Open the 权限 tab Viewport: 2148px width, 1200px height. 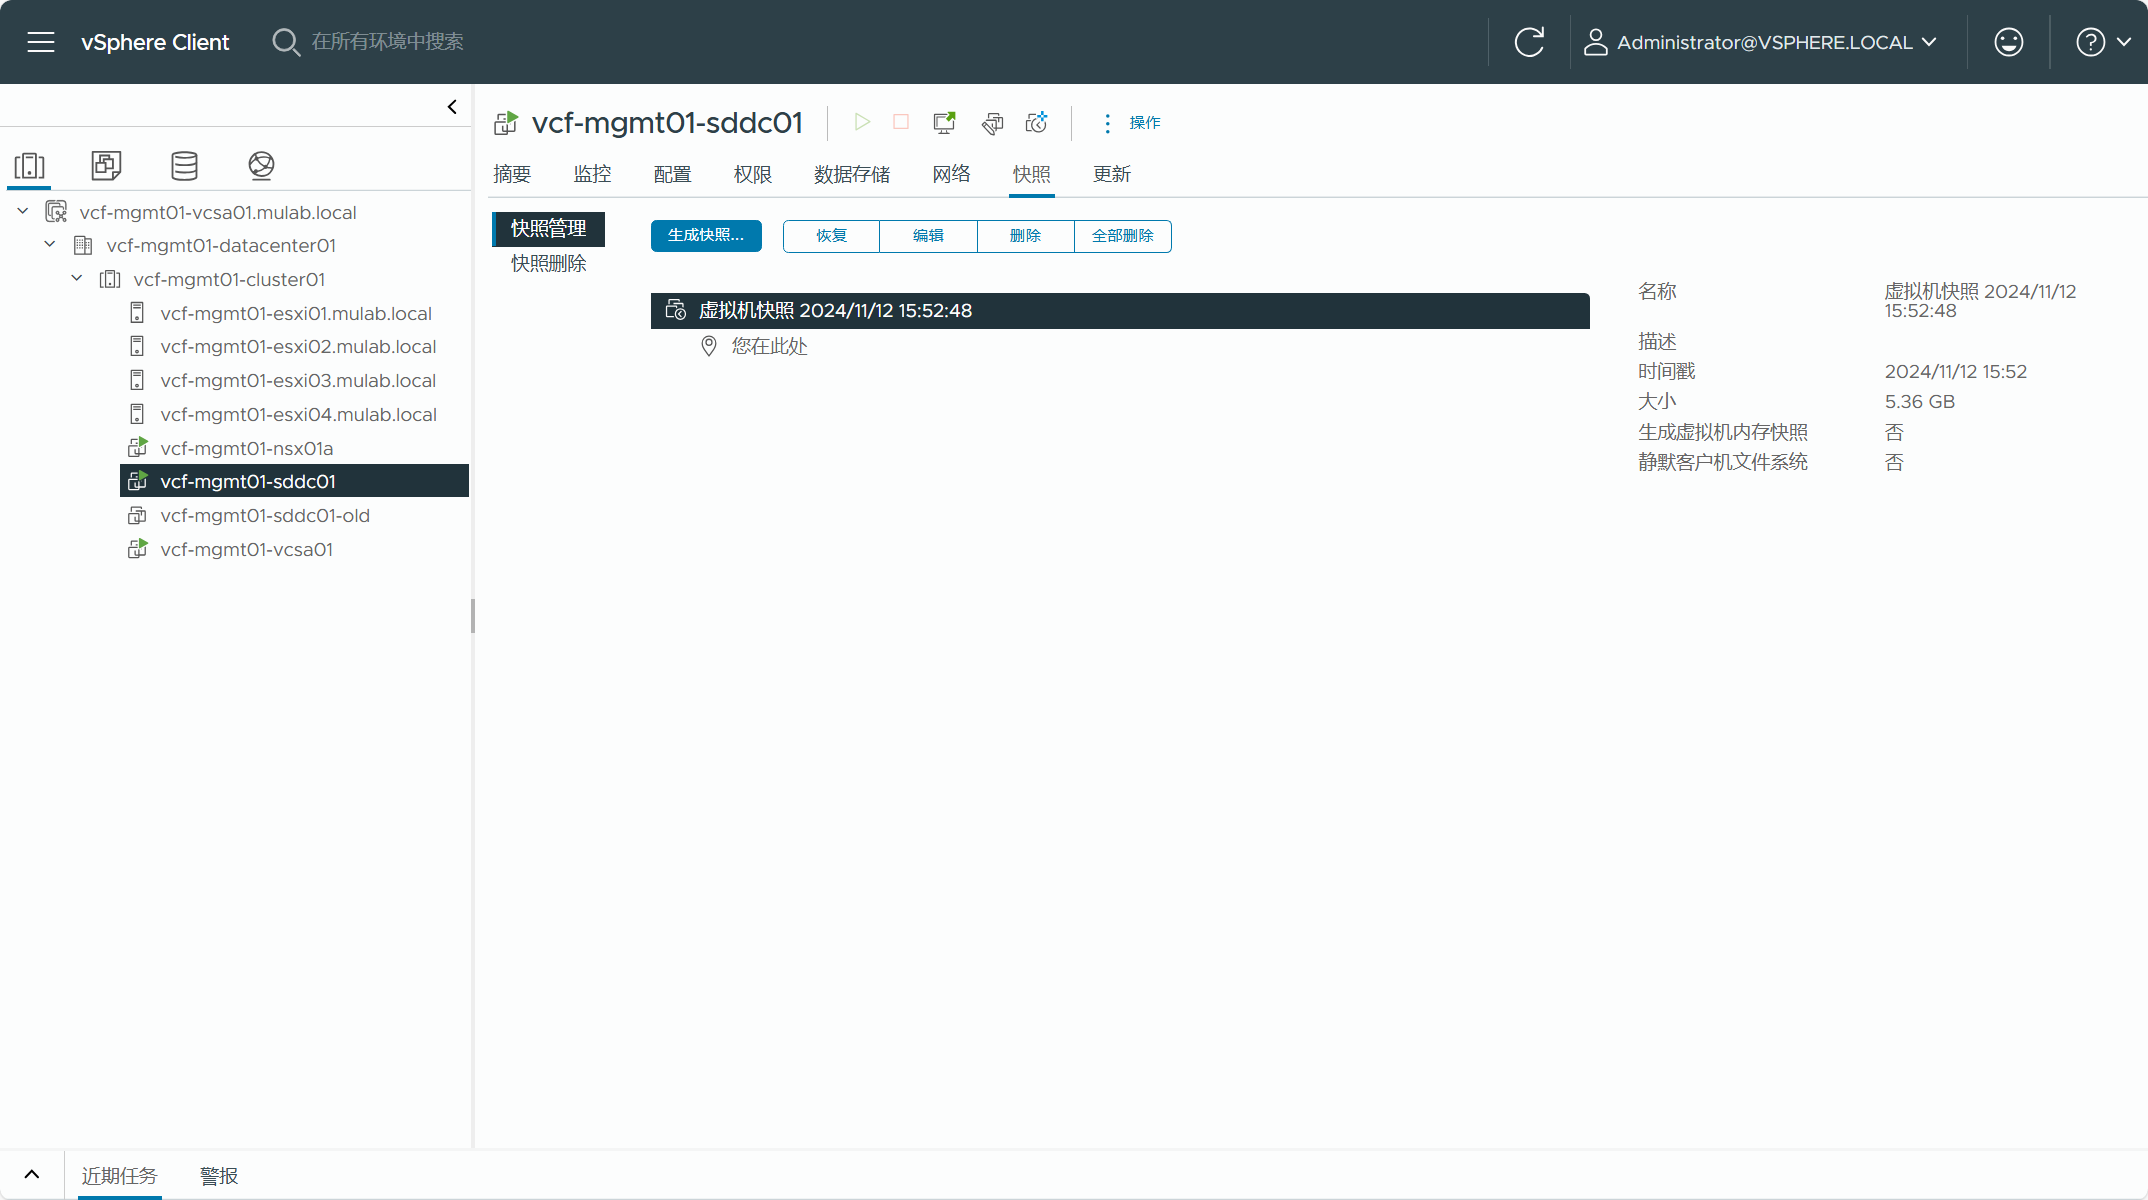point(752,174)
